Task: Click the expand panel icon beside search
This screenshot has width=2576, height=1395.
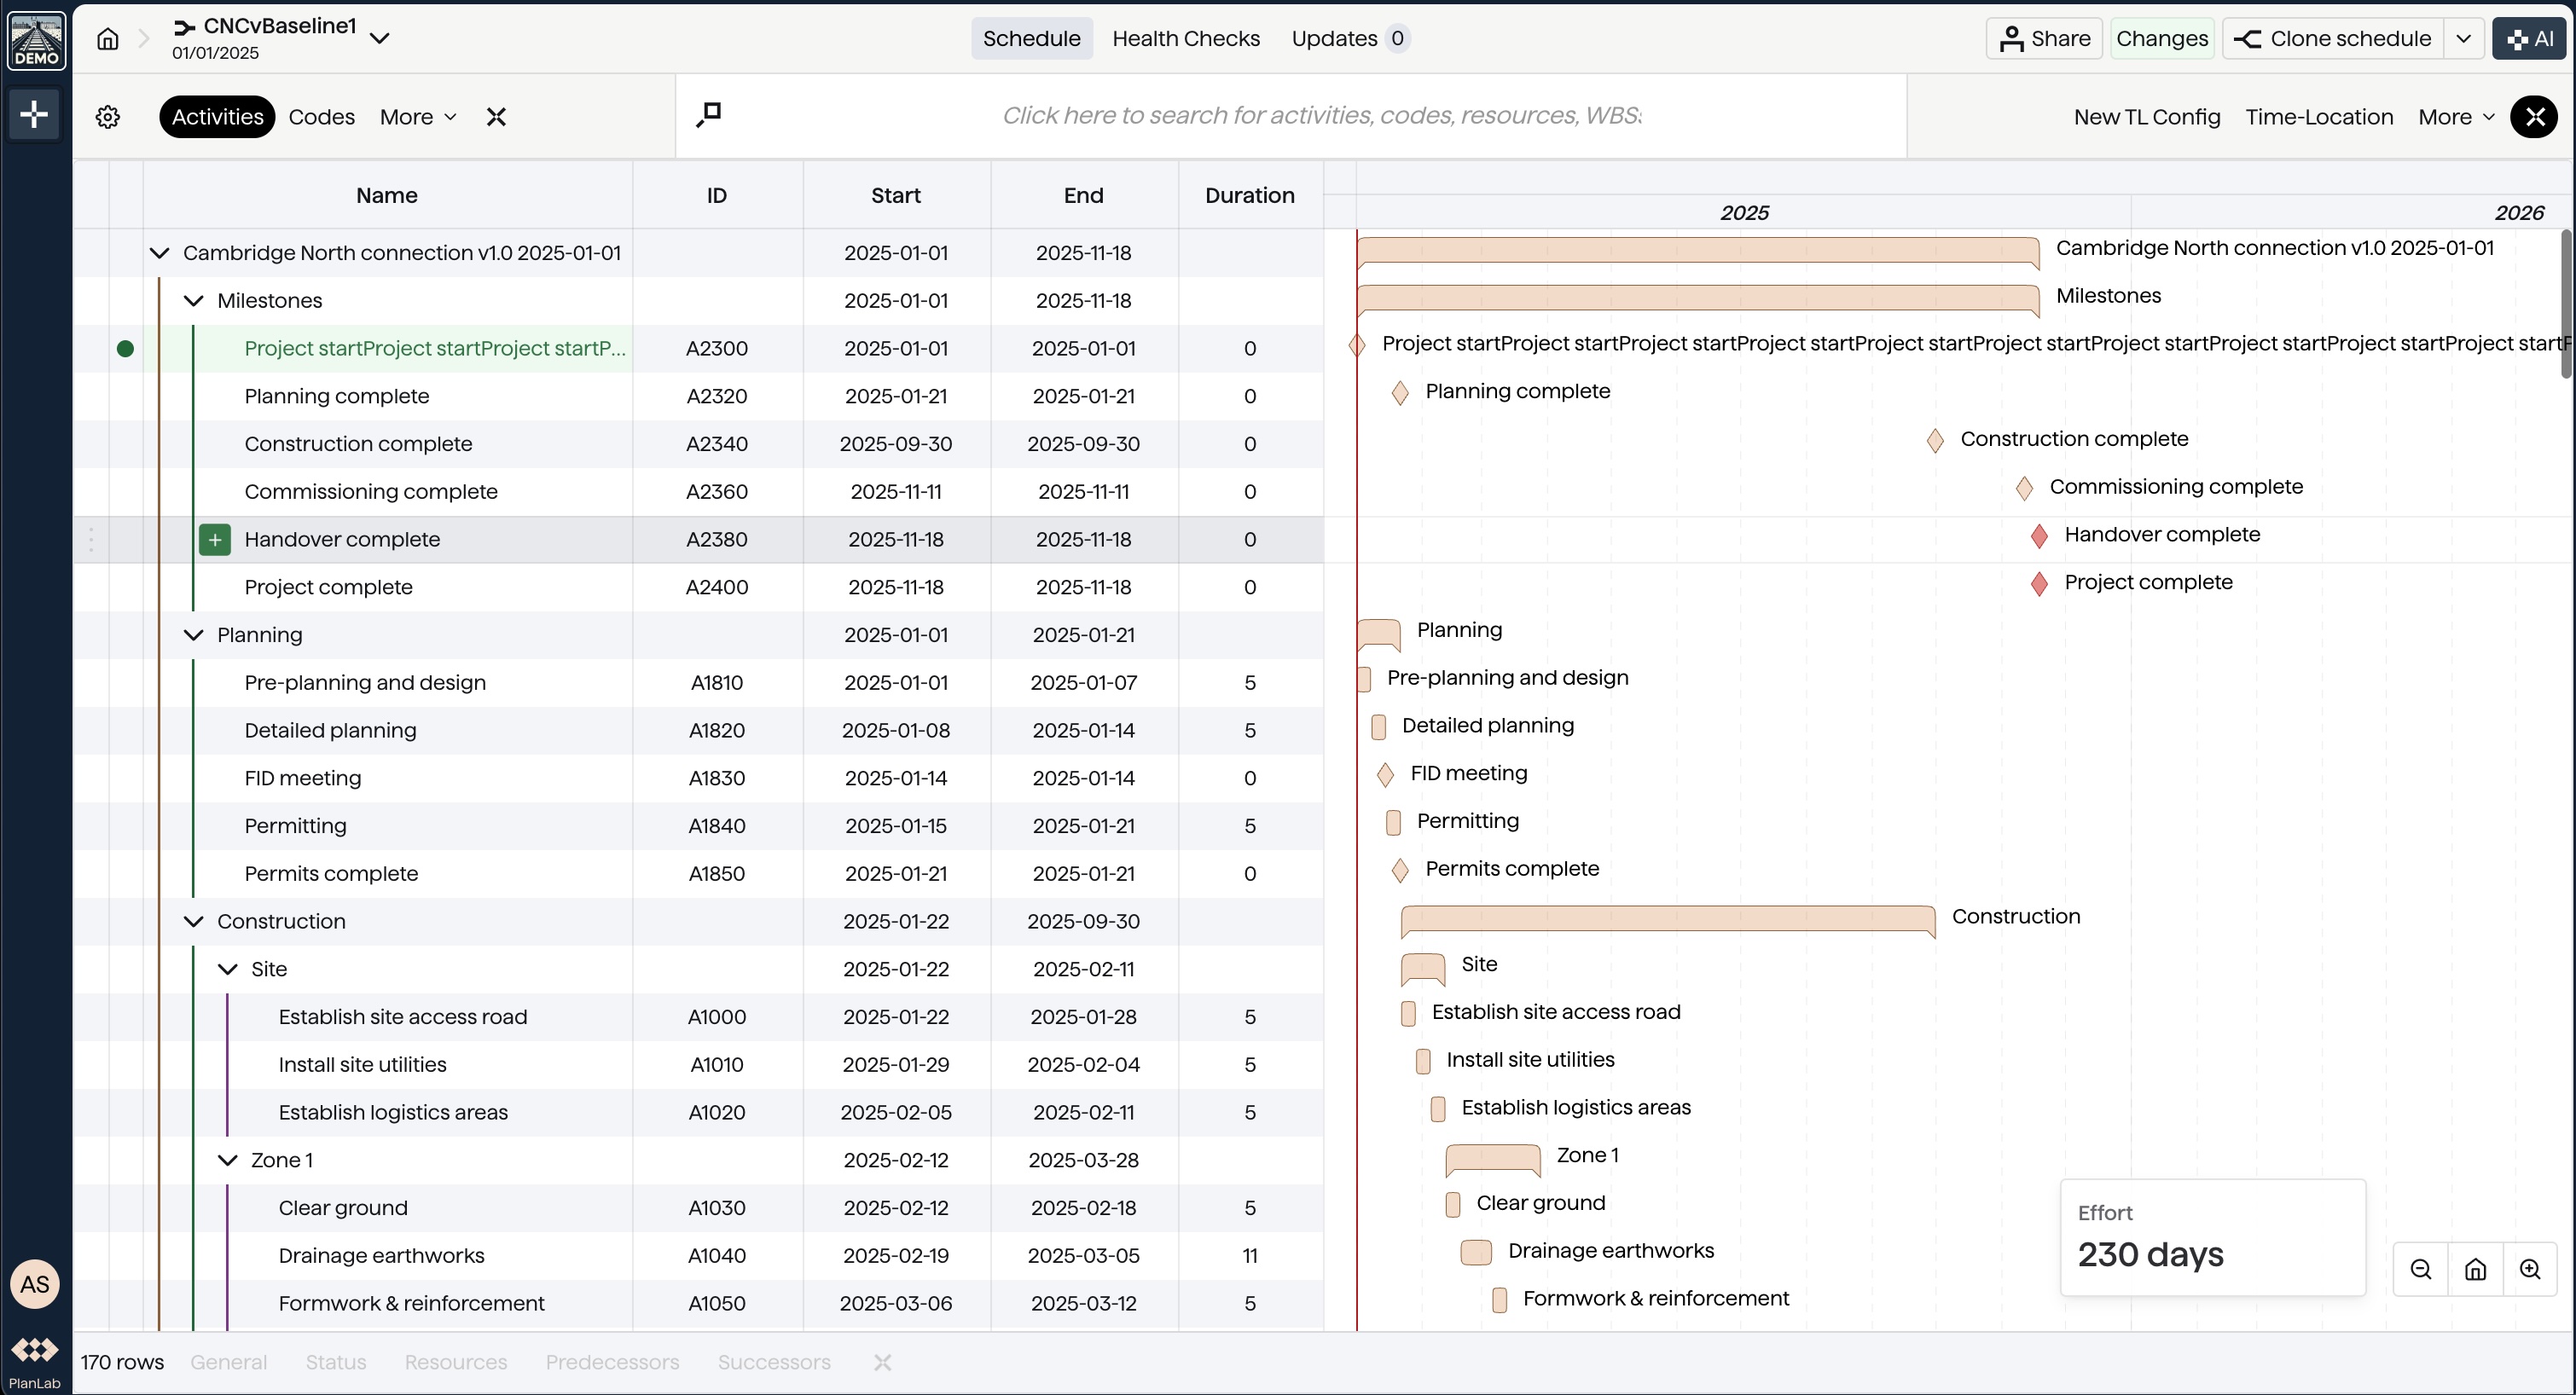Action: coord(708,115)
